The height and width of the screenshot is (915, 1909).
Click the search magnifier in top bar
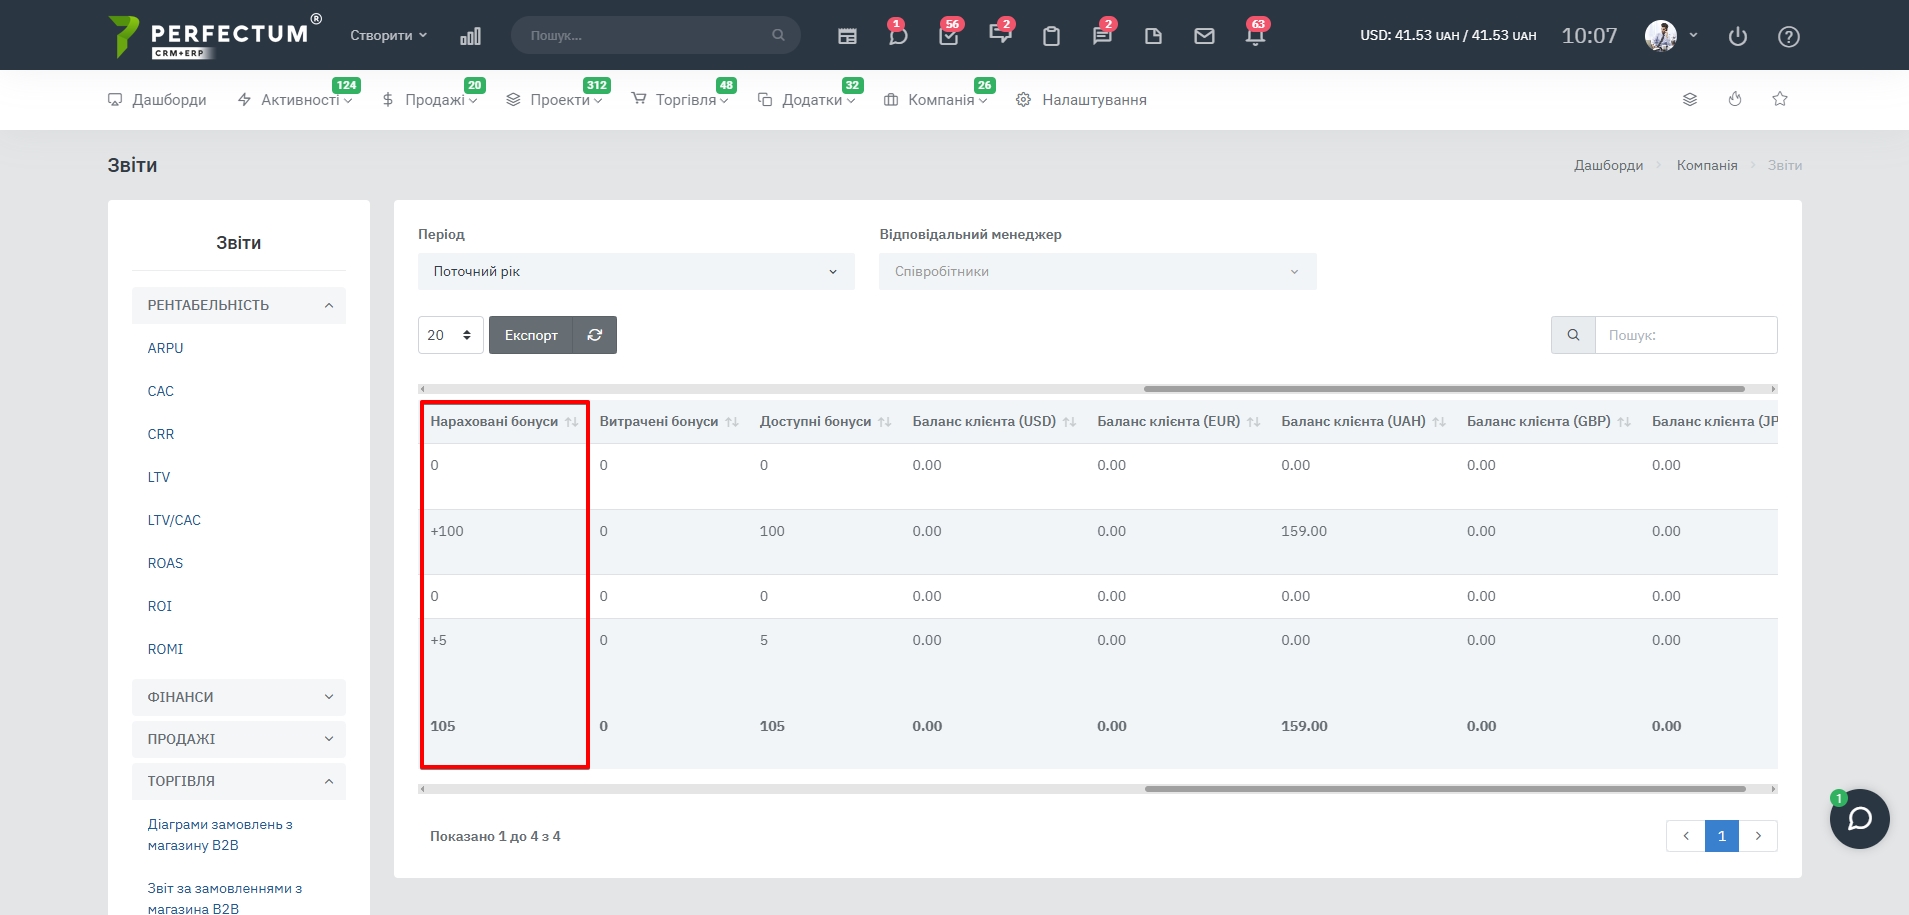(778, 35)
